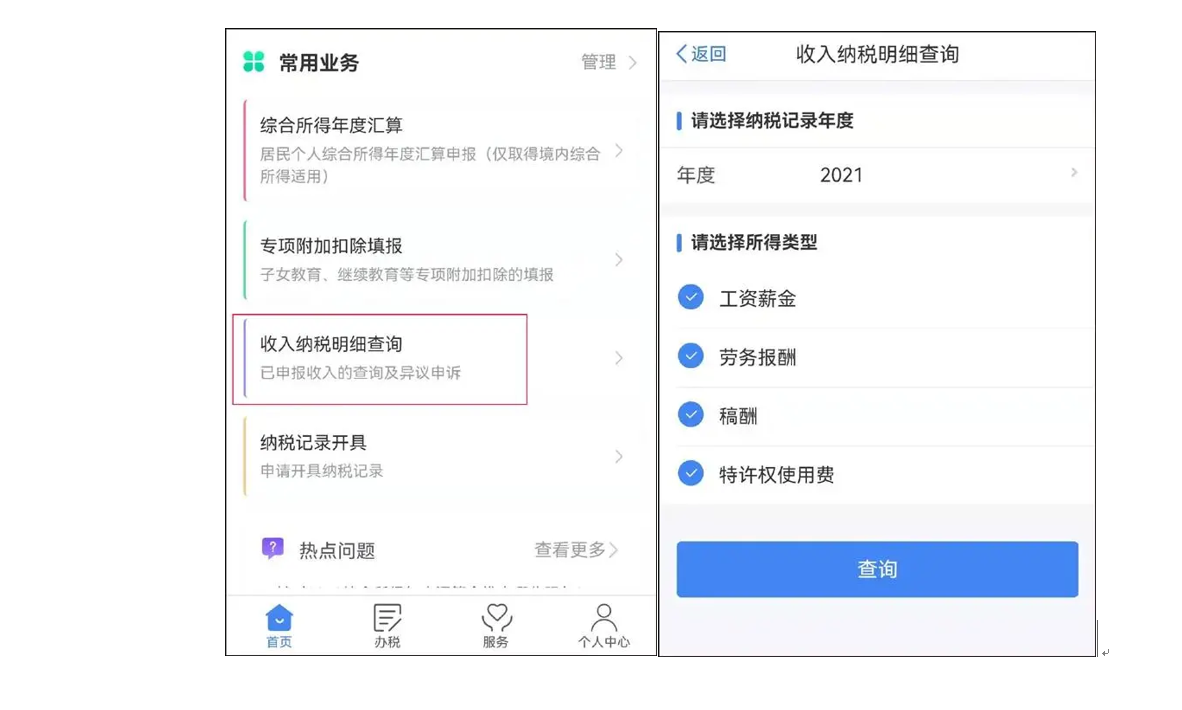1182x710 pixels.
Task: Tap the green clover 常用业务 icon
Action: [254, 62]
